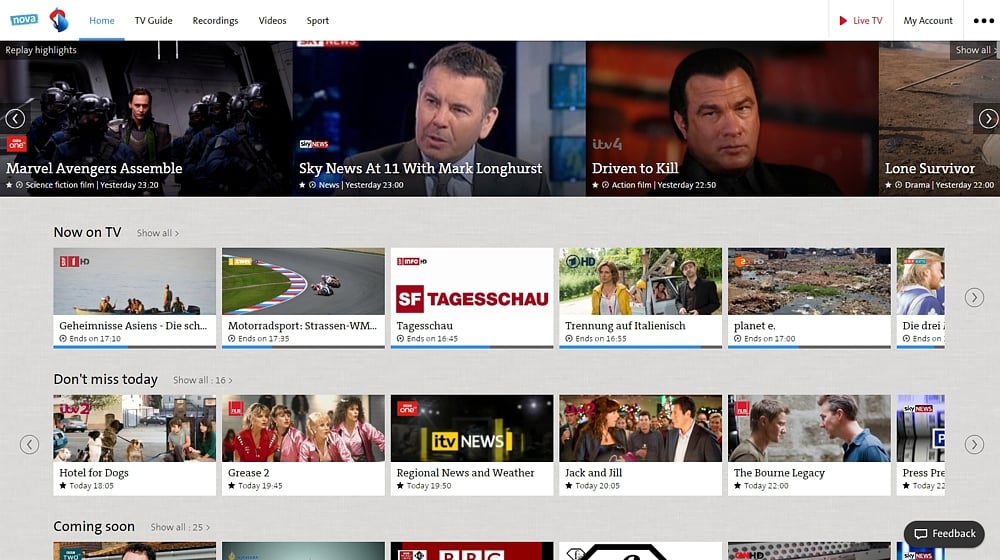
Task: Move Don't miss today carousel left
Action: pos(29,445)
